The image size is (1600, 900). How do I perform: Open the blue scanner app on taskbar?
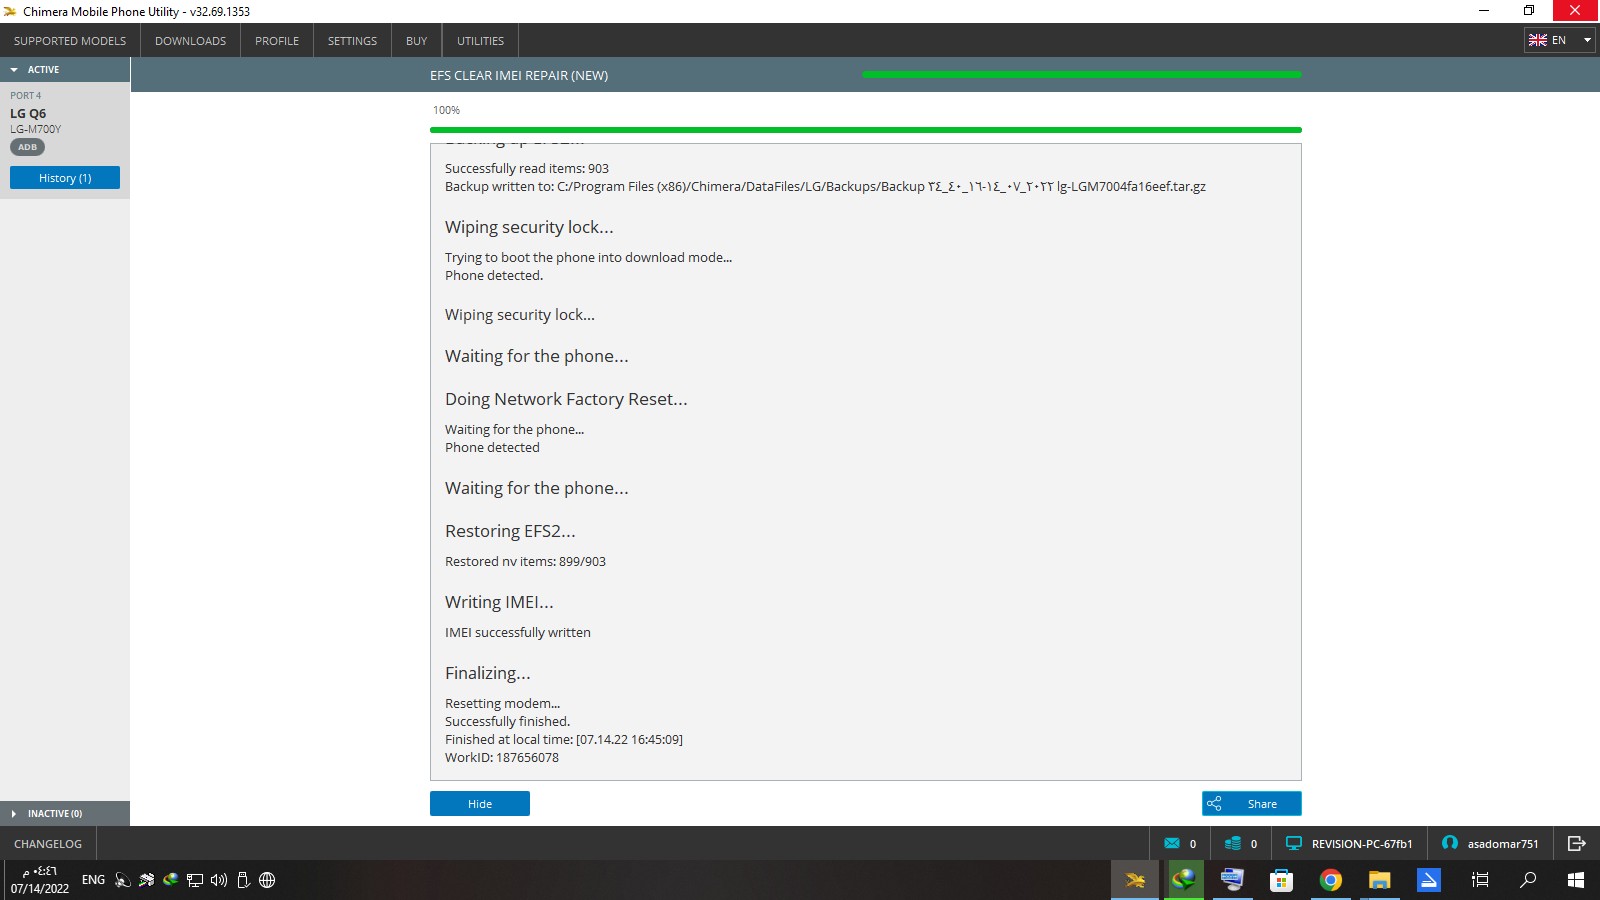(1429, 880)
